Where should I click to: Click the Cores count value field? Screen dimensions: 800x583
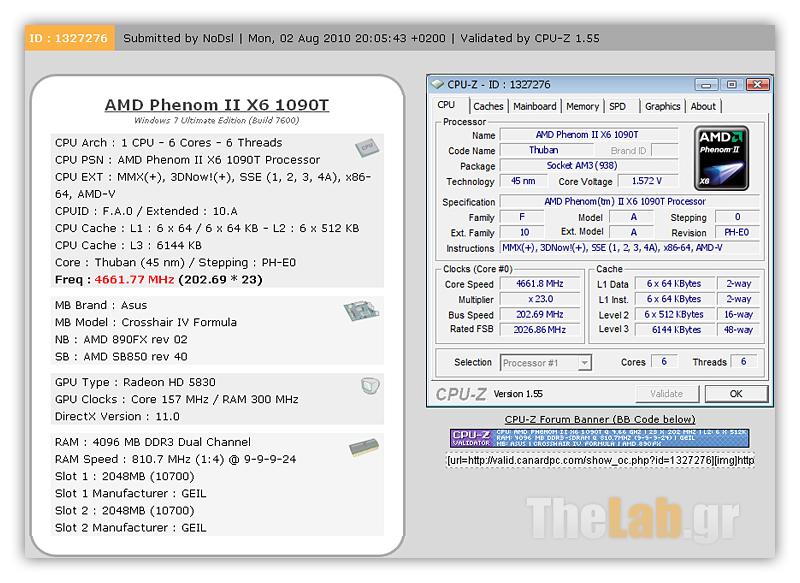coord(664,362)
